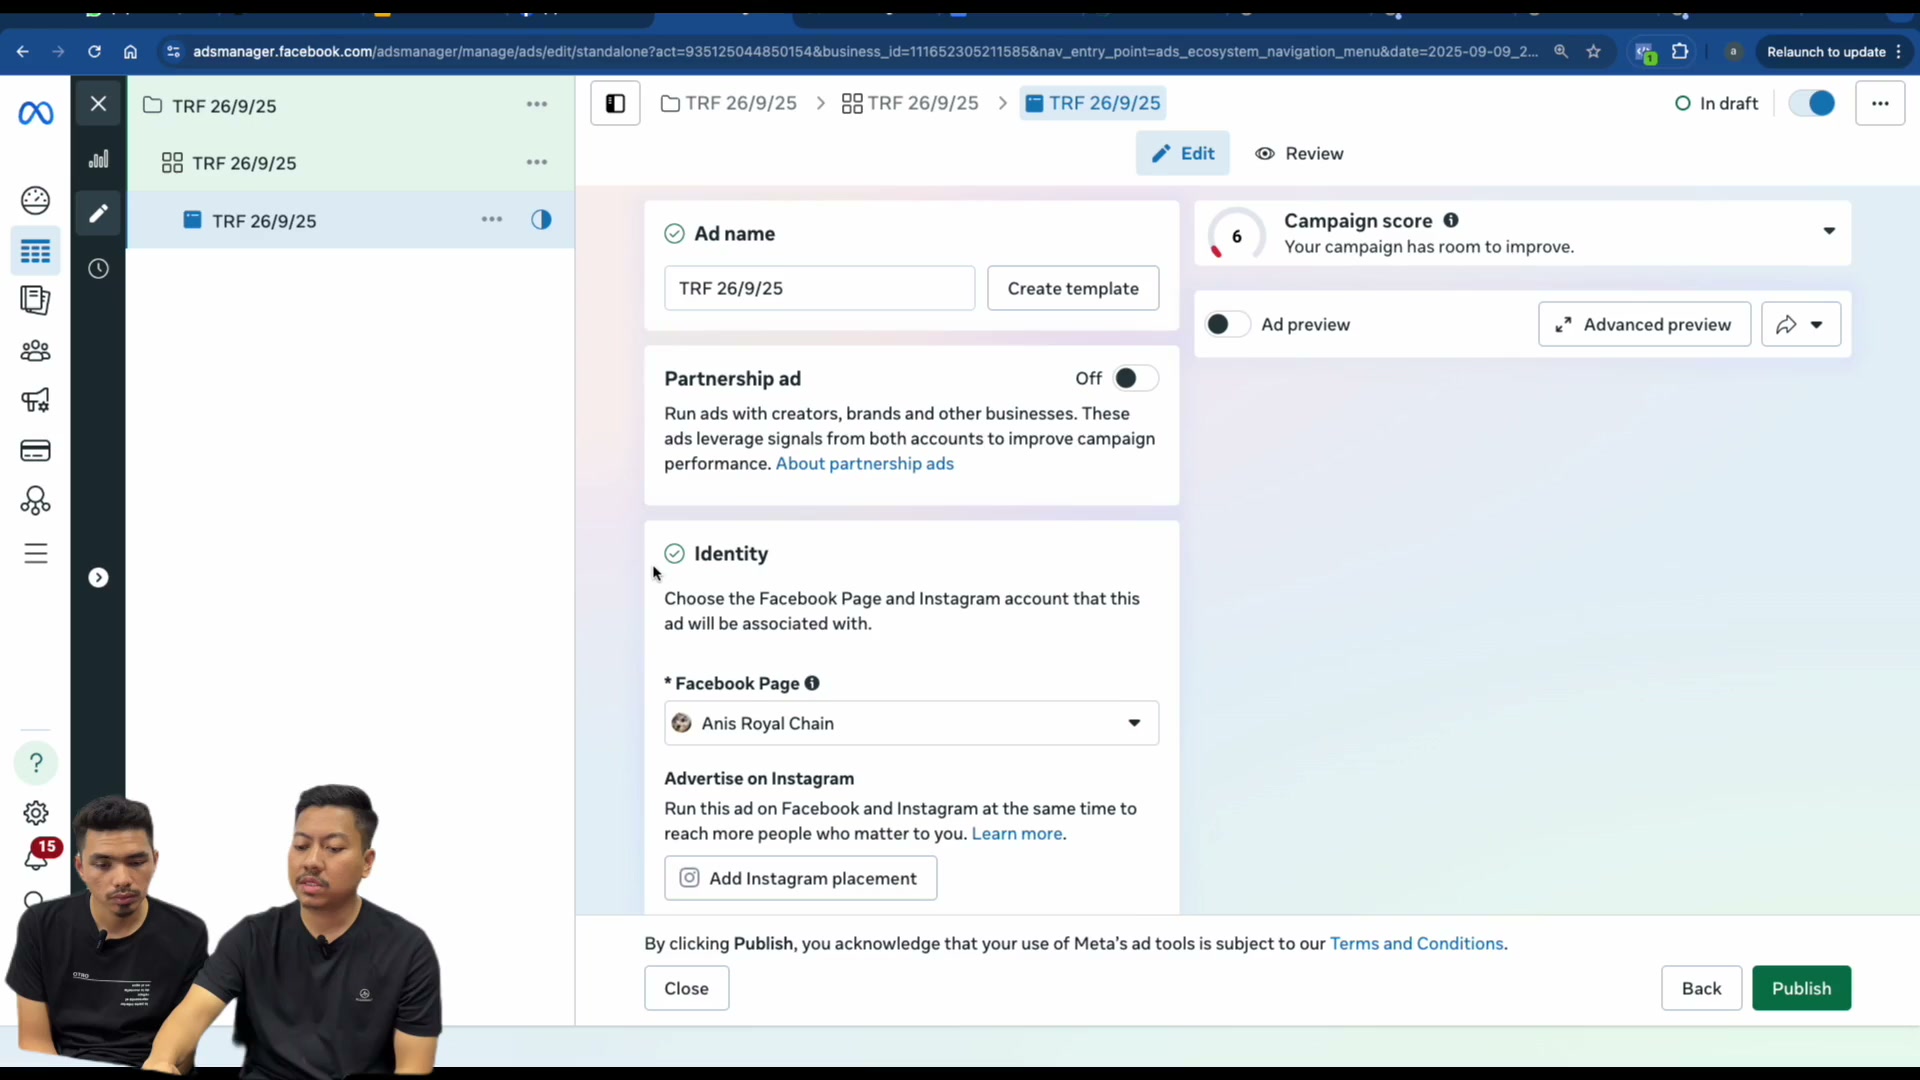Open Settings gear icon in sidebar

(x=36, y=813)
